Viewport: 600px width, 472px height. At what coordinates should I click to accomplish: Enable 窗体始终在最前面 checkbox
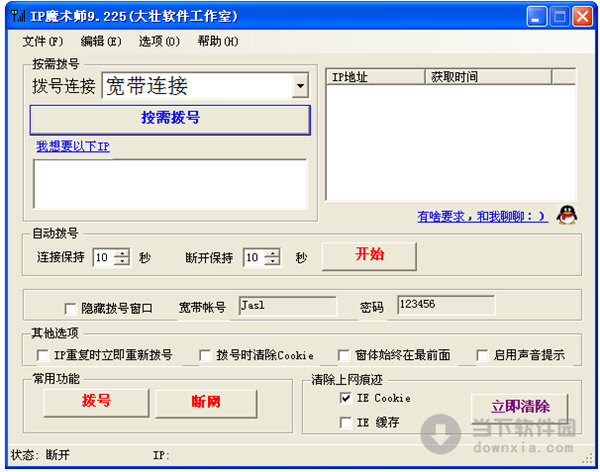pyautogui.click(x=345, y=355)
